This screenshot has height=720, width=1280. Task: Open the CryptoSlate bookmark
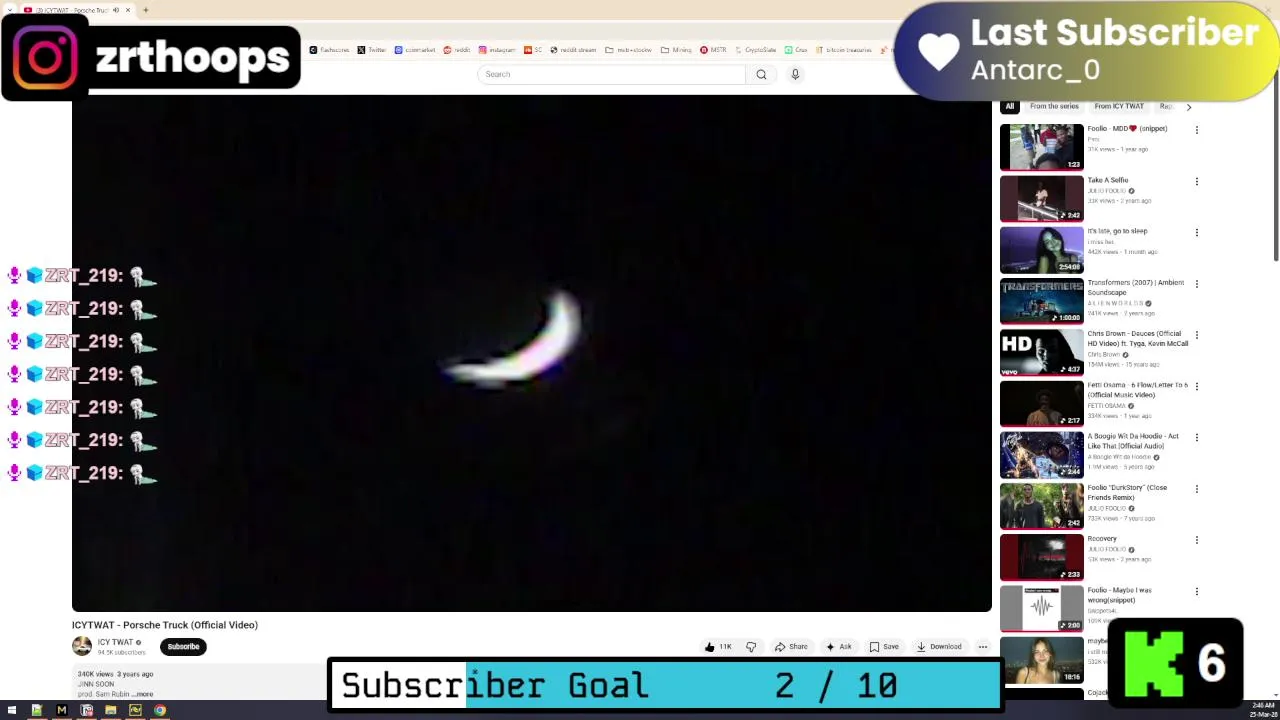coord(755,50)
